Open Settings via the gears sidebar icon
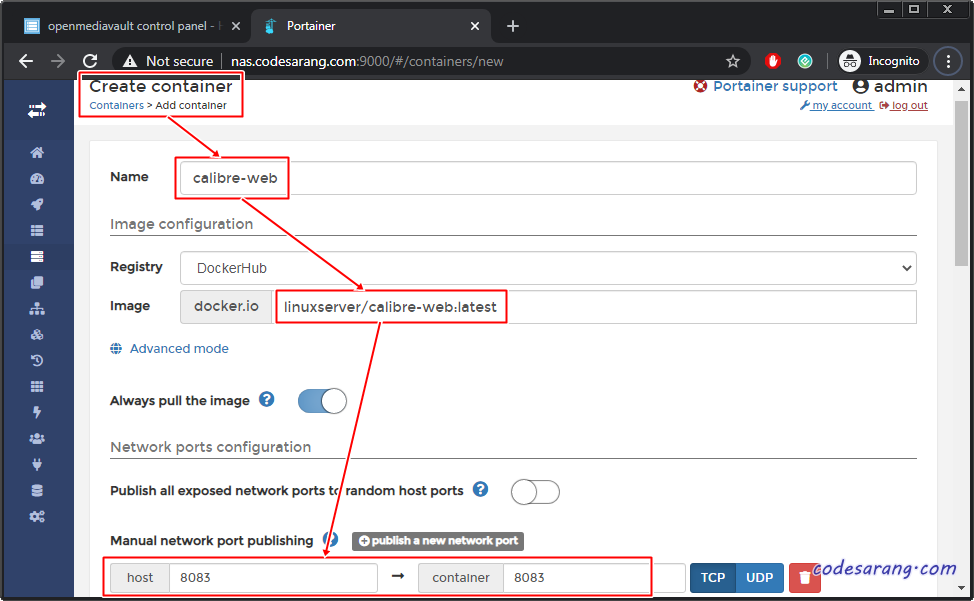This screenshot has height=601, width=974. pyautogui.click(x=37, y=517)
